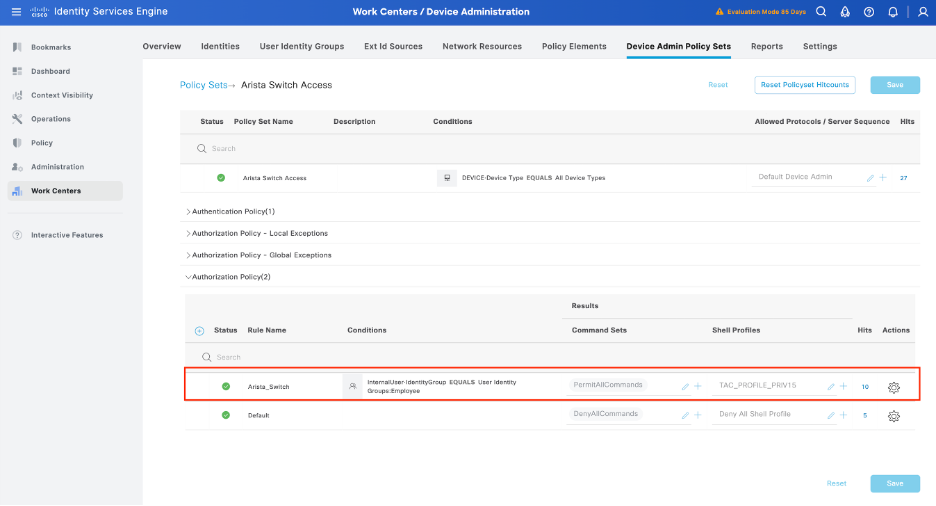This screenshot has width=936, height=506.
Task: Toggle Arista Switch Access policy set status
Action: (x=221, y=177)
